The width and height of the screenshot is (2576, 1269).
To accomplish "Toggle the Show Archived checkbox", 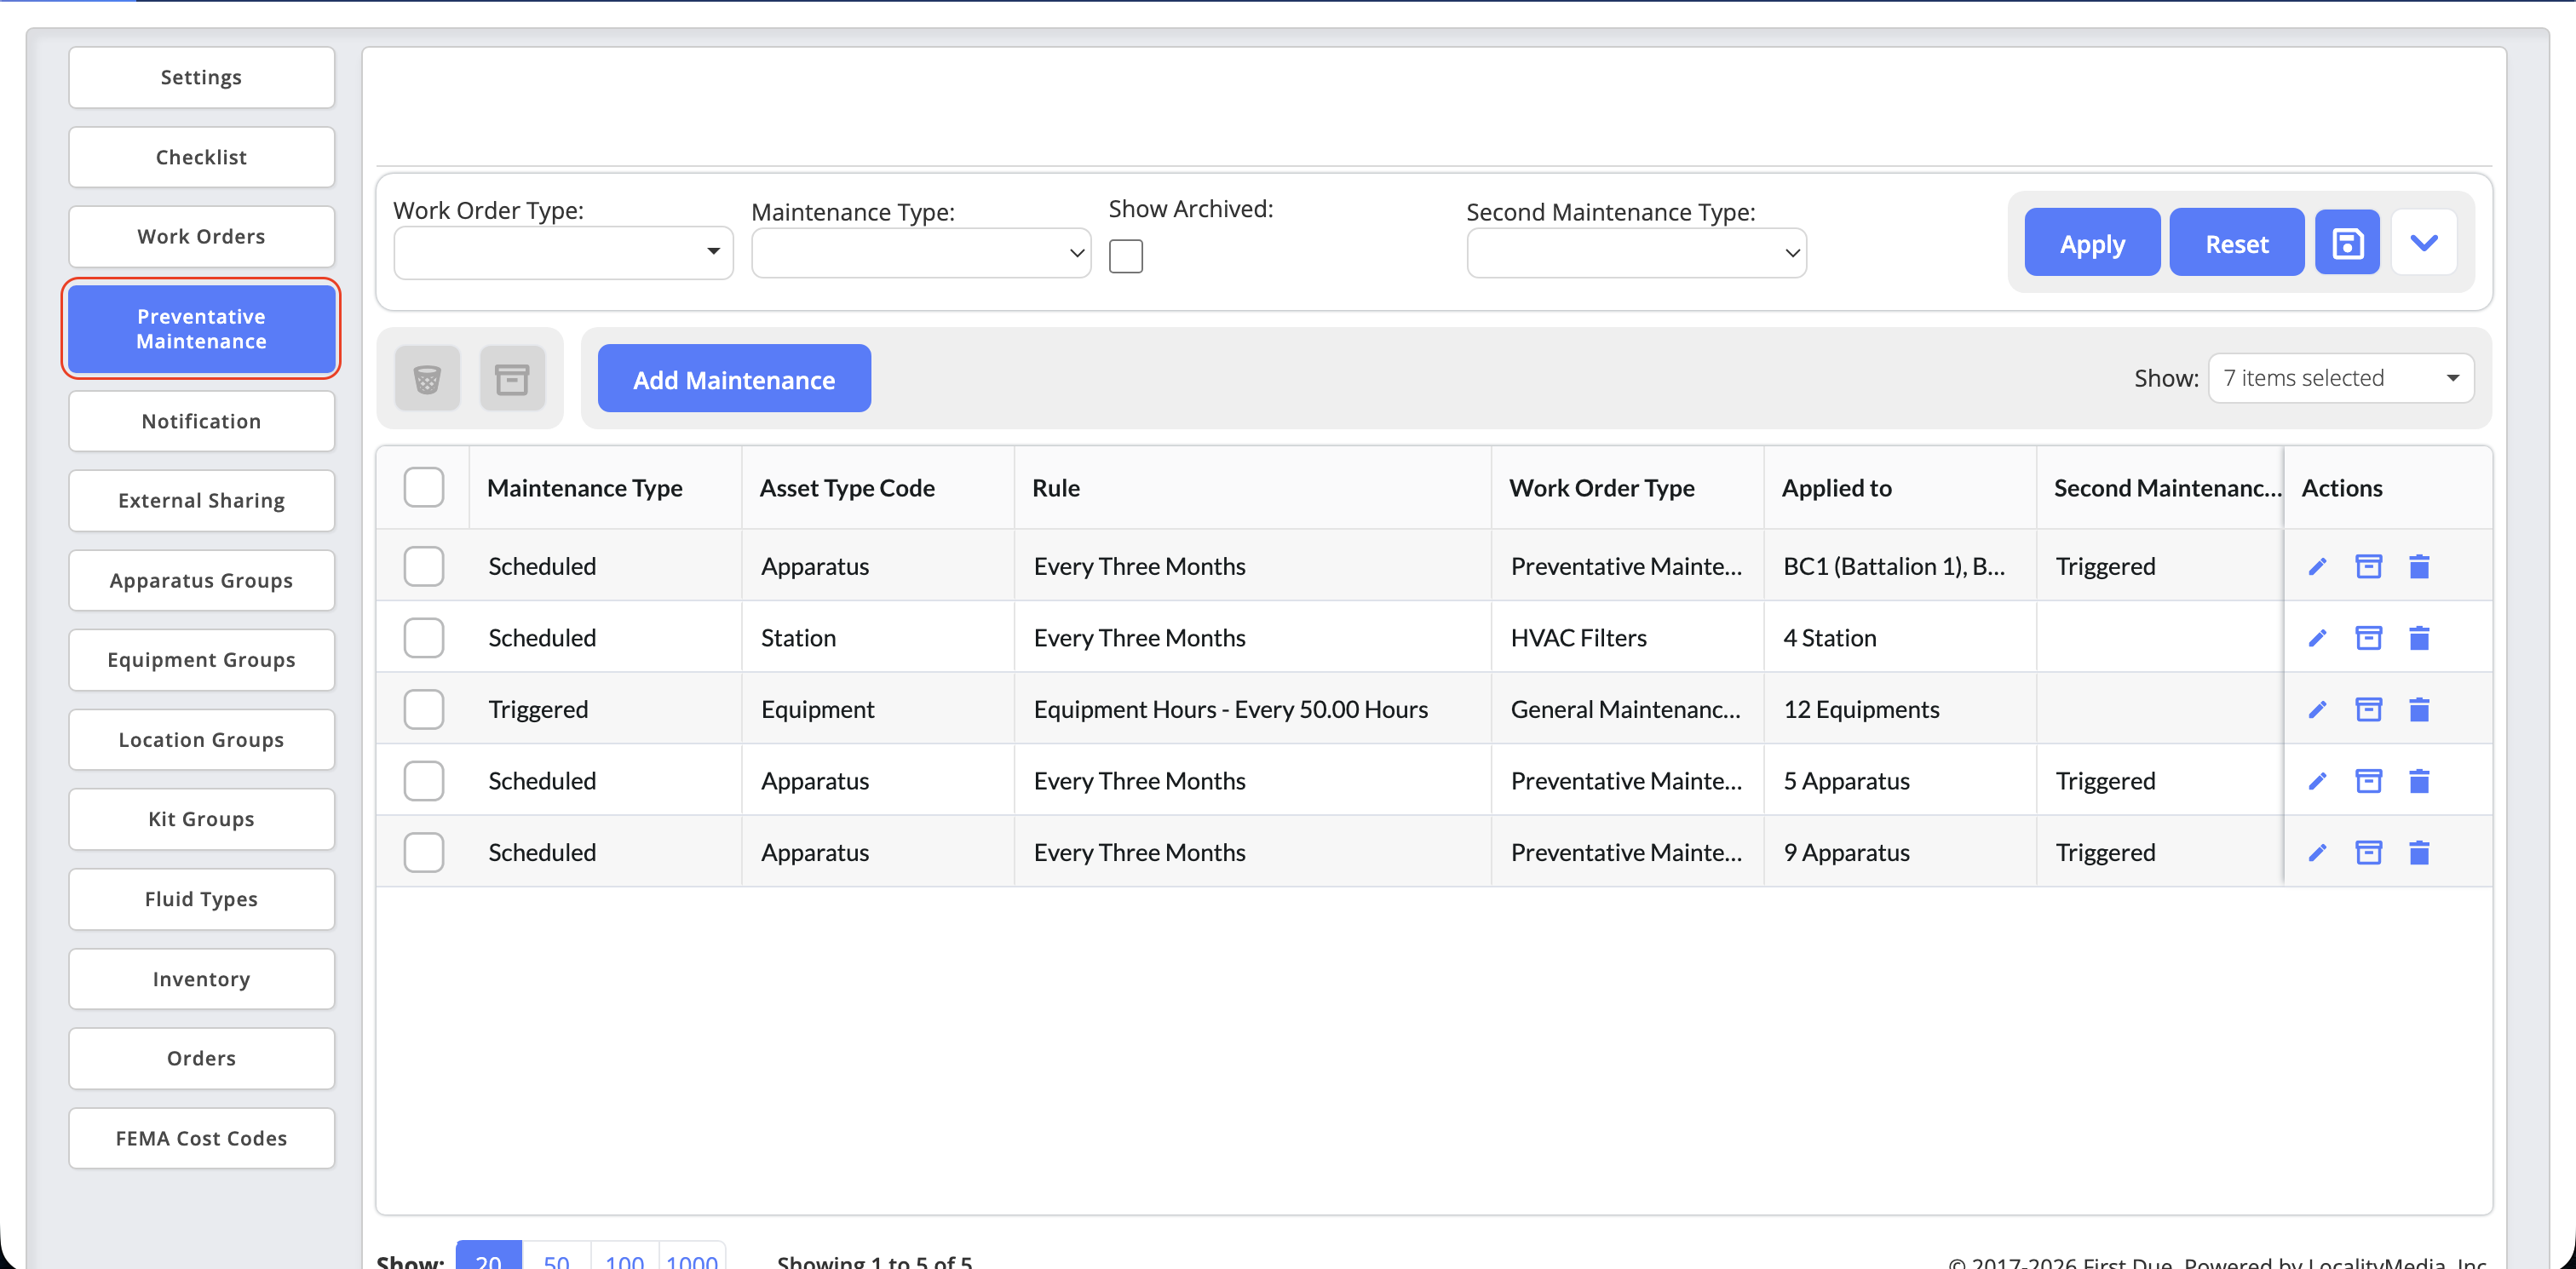I will tap(1125, 256).
